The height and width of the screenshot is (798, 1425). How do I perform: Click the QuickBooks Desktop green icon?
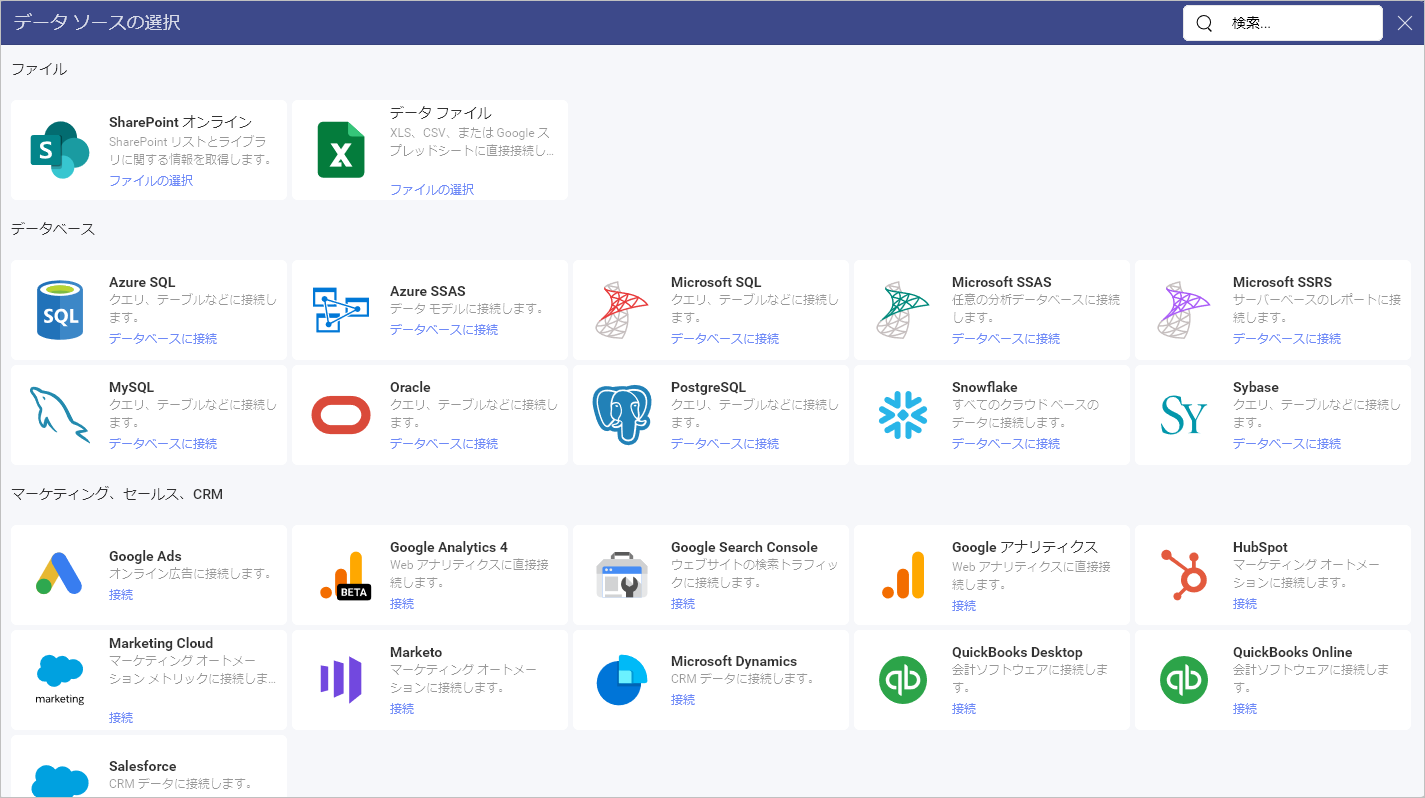pyautogui.click(x=903, y=680)
